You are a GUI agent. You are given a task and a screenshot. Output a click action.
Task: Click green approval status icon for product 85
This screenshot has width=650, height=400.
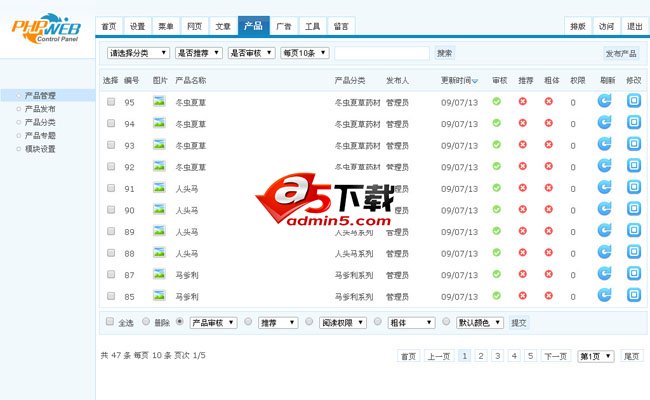coord(497,295)
